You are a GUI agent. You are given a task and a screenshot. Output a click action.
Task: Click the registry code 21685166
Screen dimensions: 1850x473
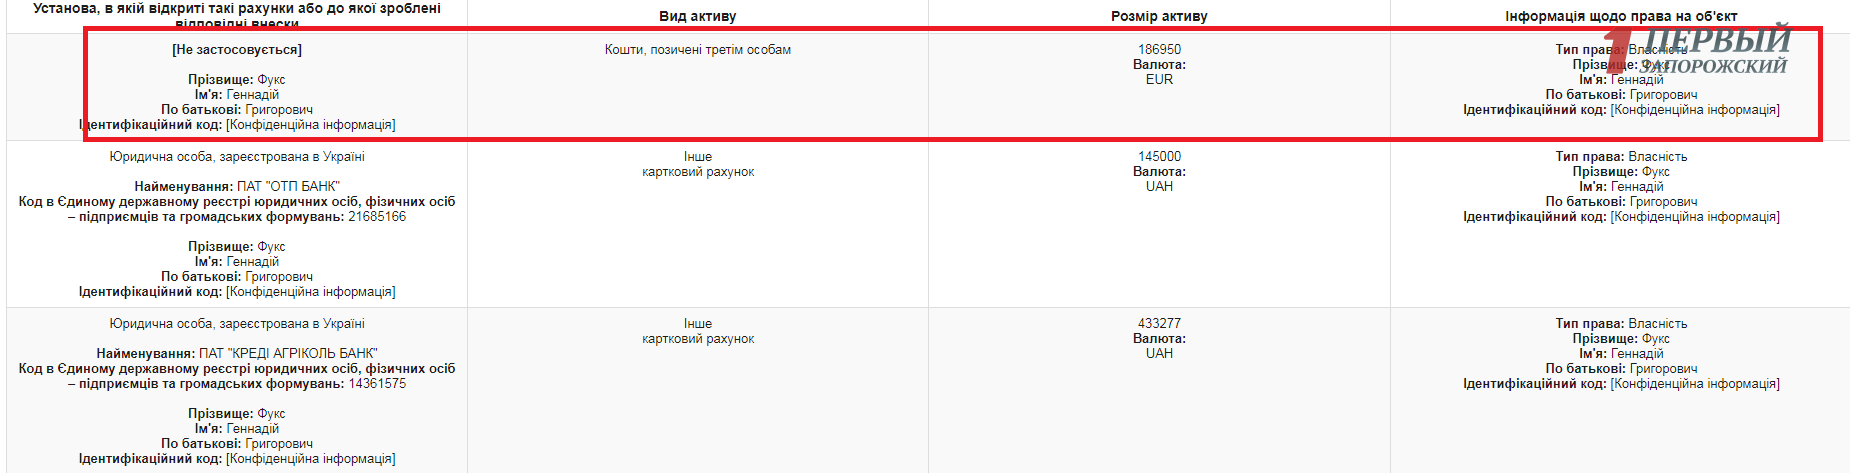[x=377, y=216]
